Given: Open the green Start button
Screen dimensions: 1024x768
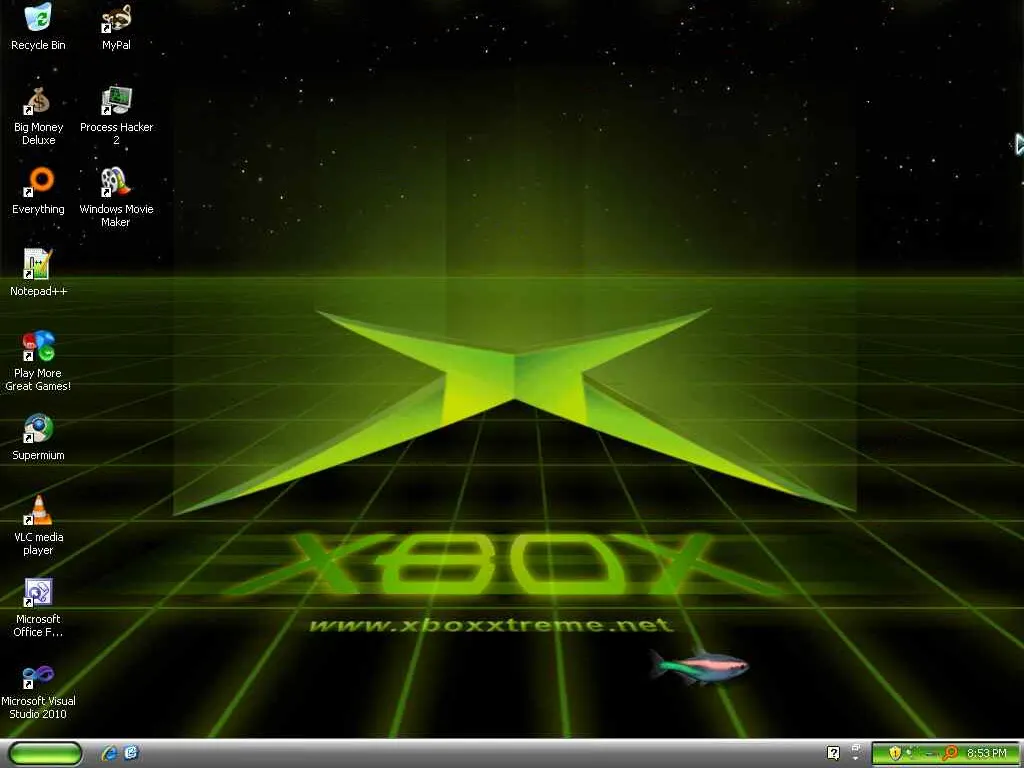Looking at the screenshot, I should 46,753.
